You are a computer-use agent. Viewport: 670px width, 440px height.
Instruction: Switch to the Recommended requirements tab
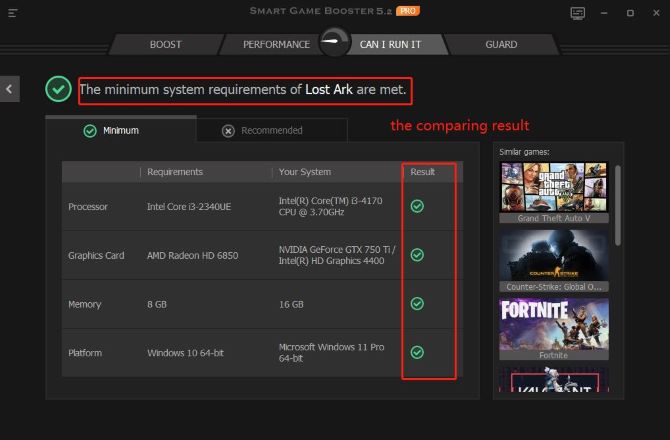coord(272,131)
